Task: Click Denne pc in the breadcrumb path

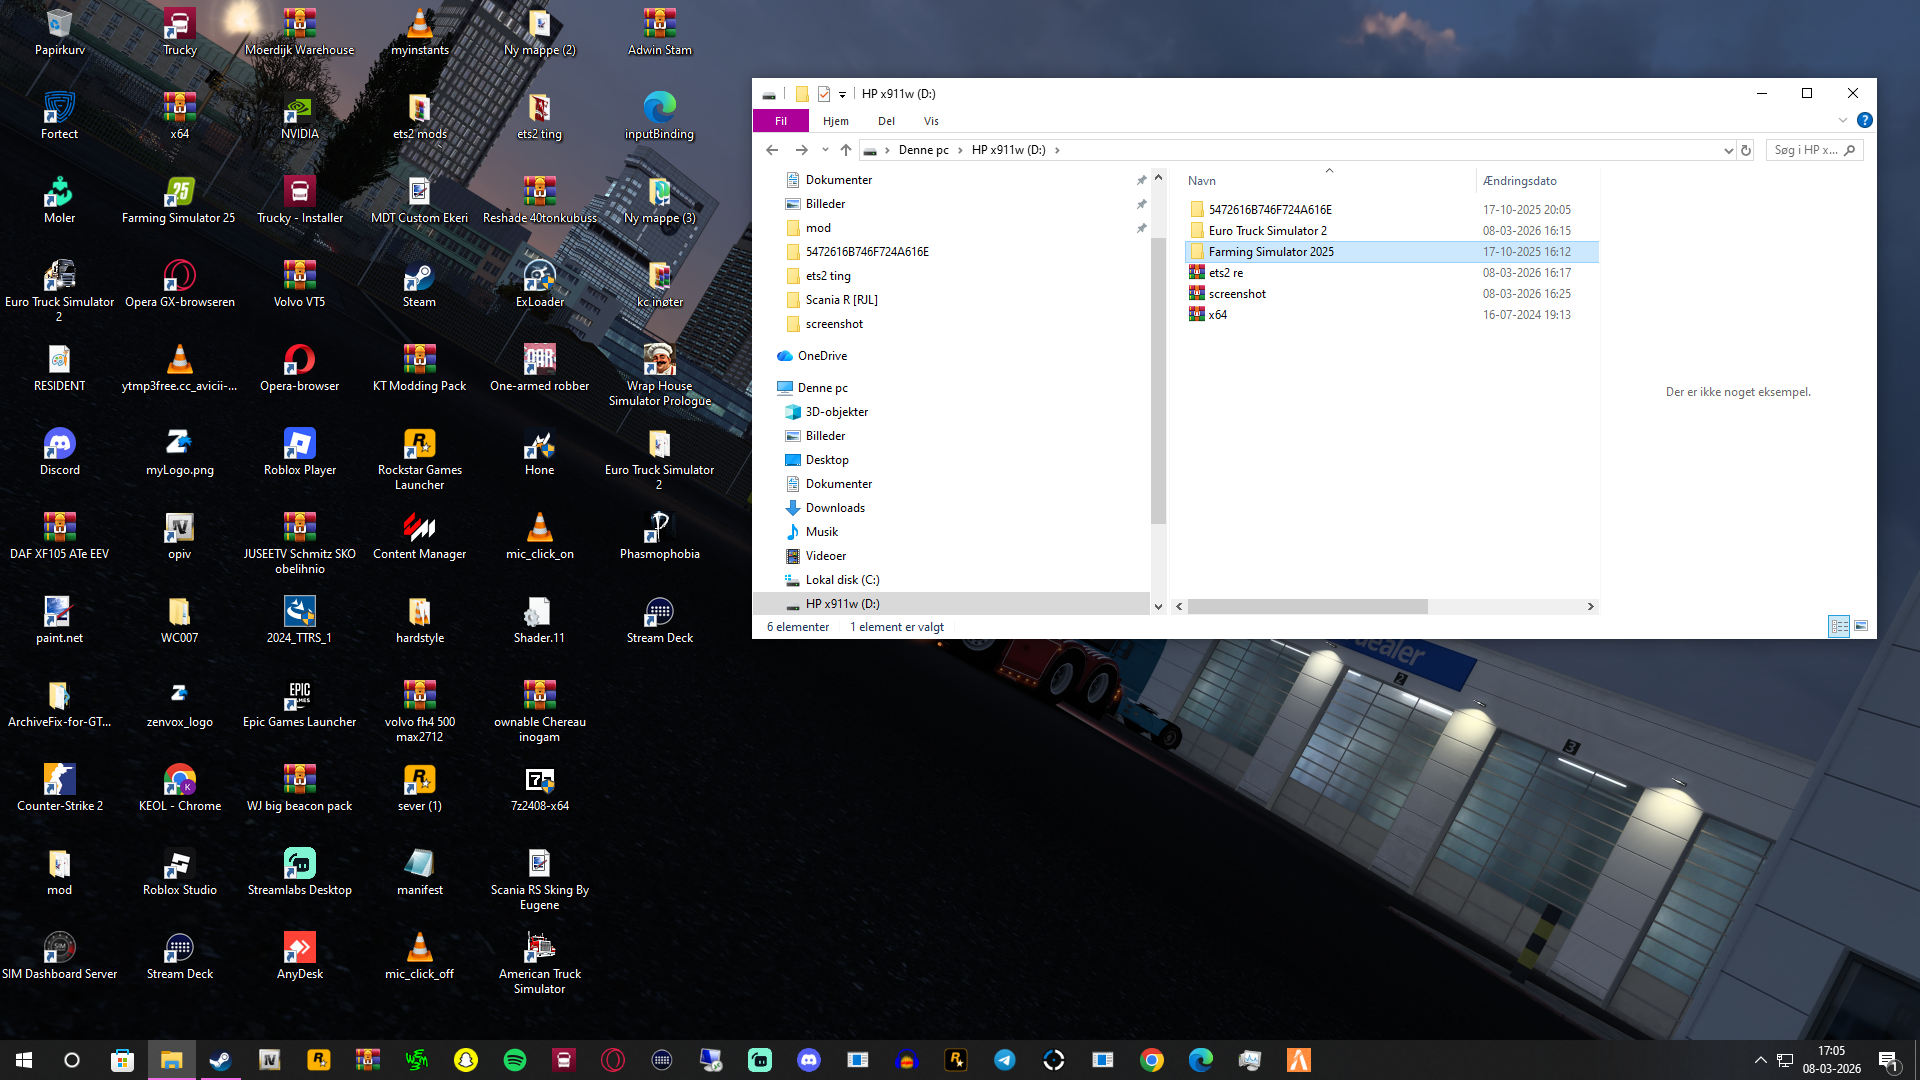Action: tap(923, 150)
